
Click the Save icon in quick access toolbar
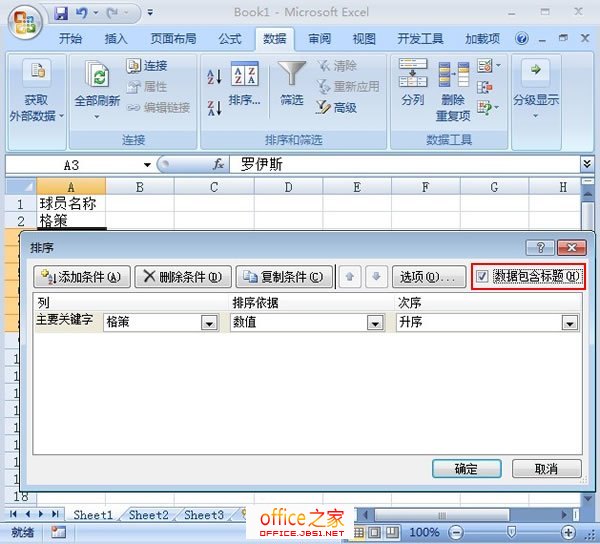click(x=62, y=14)
